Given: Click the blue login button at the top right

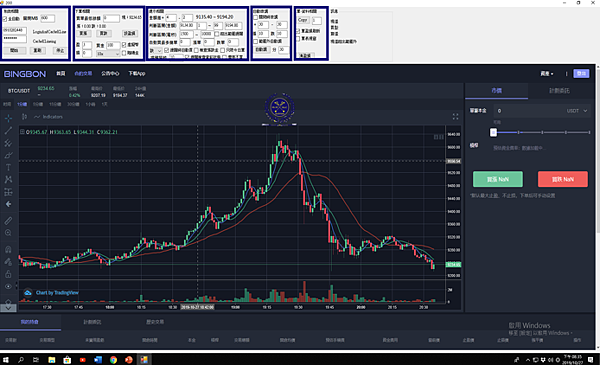Looking at the screenshot, I should [x=581, y=74].
